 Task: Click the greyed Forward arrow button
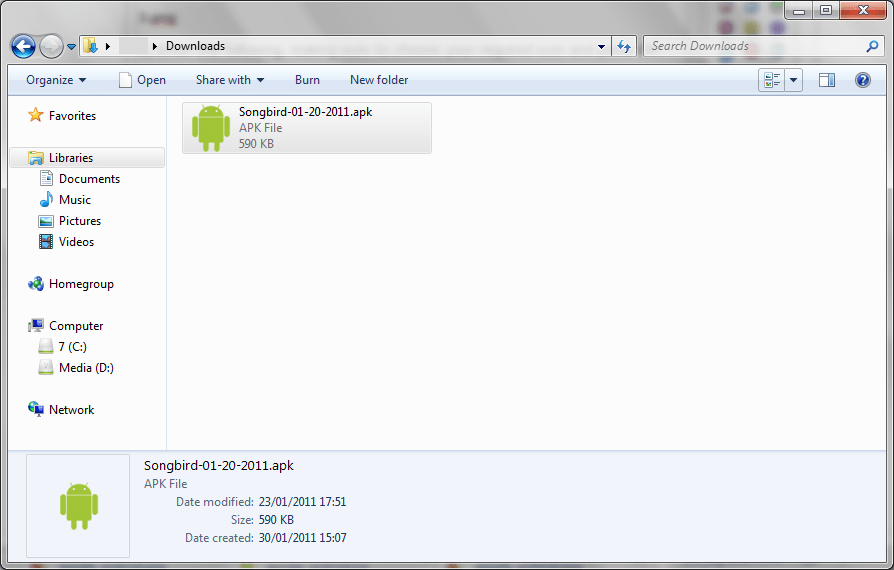(x=51, y=46)
